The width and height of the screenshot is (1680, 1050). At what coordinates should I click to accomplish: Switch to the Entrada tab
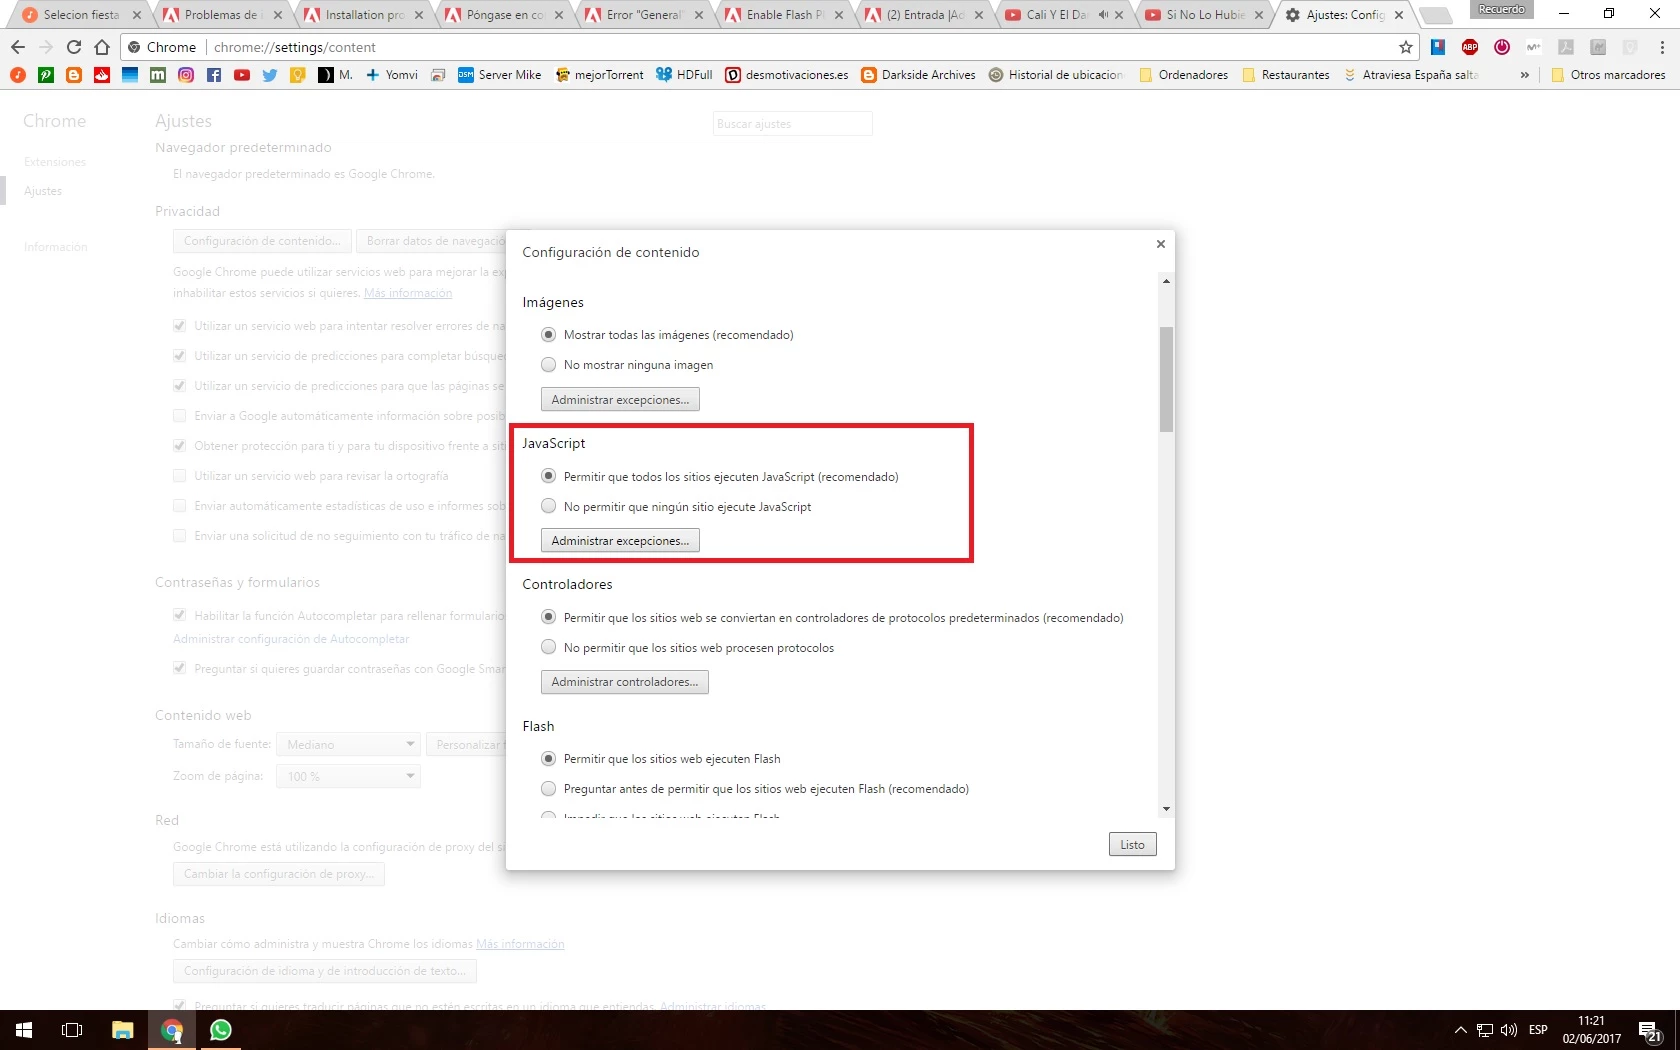click(x=924, y=15)
